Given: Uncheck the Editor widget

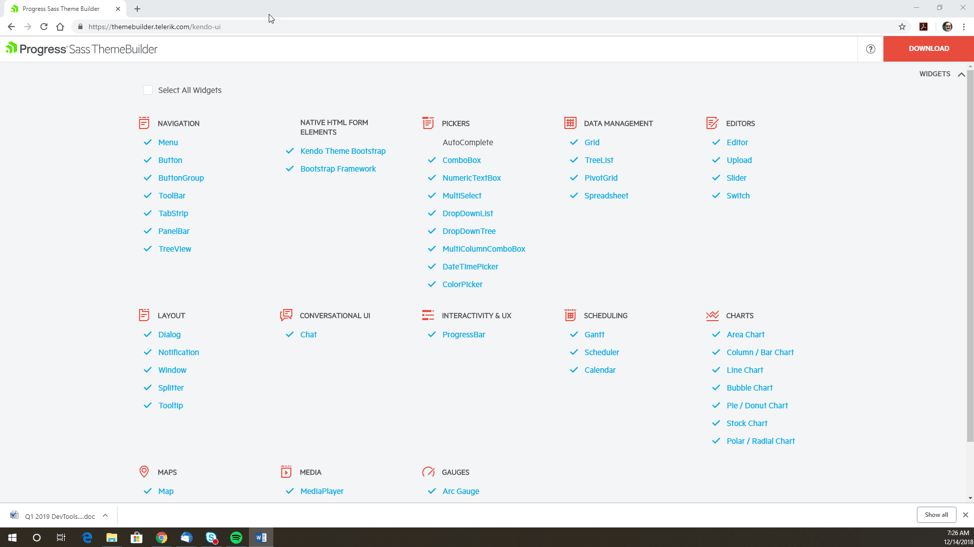Looking at the screenshot, I should 716,142.
